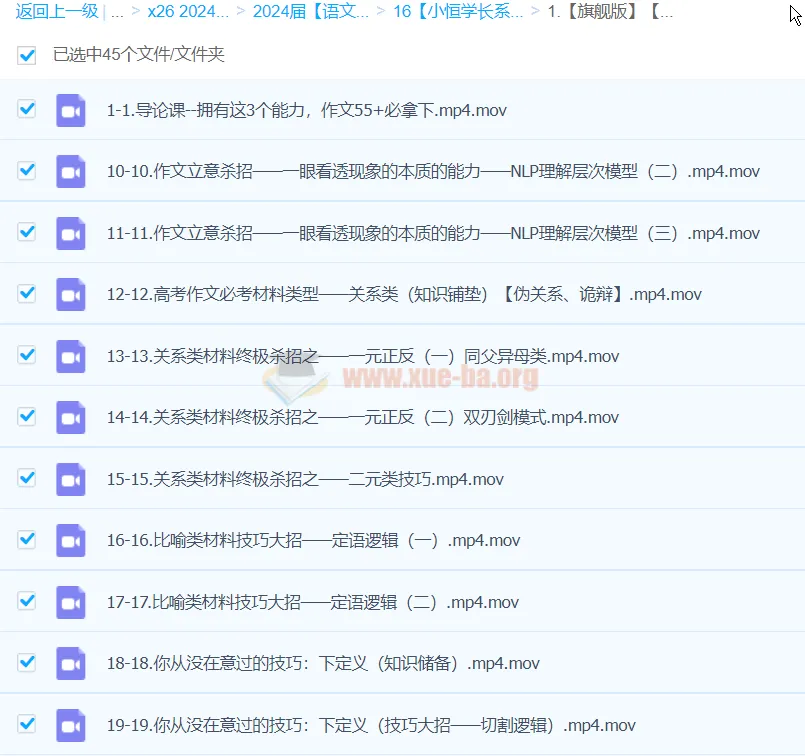Click the video icon for 10-10 NLP理解层次模型（二）
Viewport: 805px width, 756px height.
click(x=71, y=172)
